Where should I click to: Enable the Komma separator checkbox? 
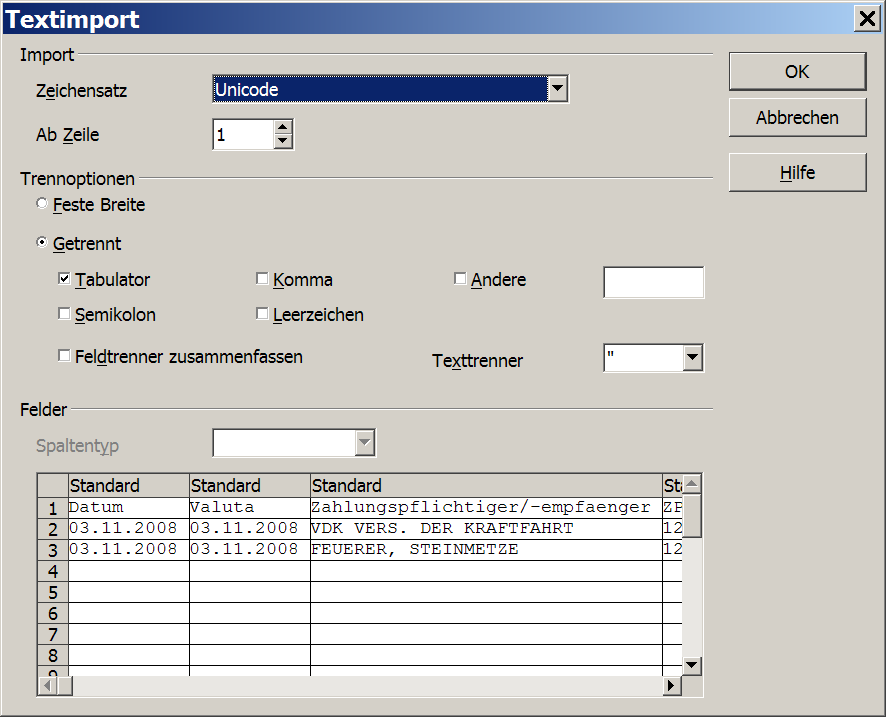(263, 279)
